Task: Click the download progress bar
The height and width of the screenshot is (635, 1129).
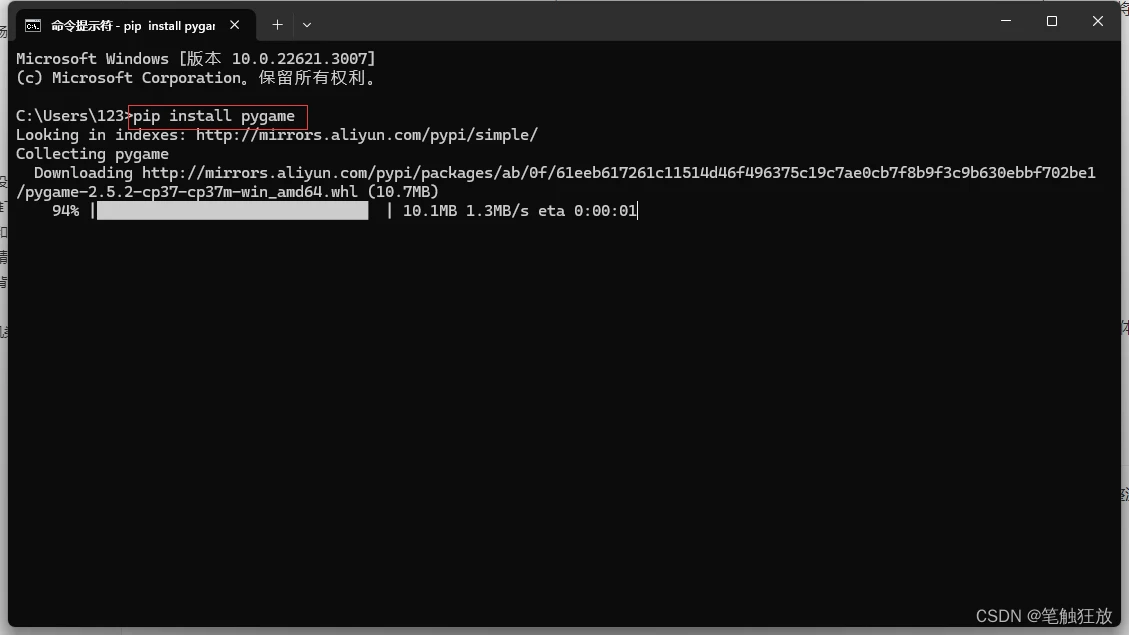Action: [x=233, y=210]
